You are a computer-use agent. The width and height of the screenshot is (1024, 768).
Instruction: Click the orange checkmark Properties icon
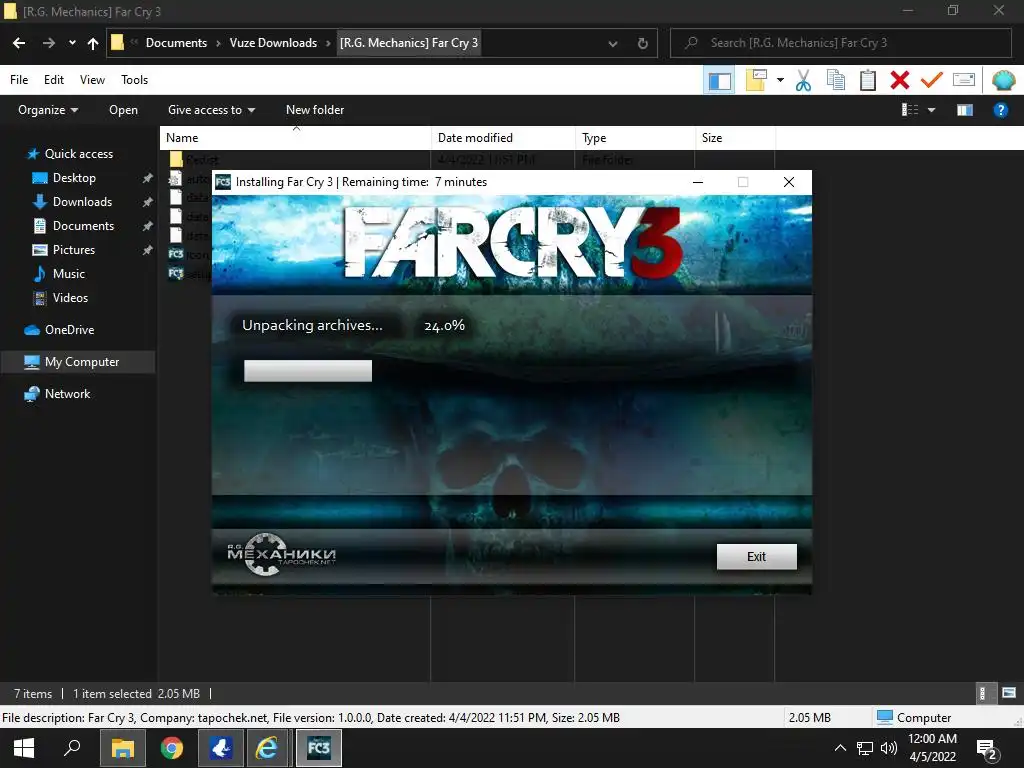click(931, 80)
